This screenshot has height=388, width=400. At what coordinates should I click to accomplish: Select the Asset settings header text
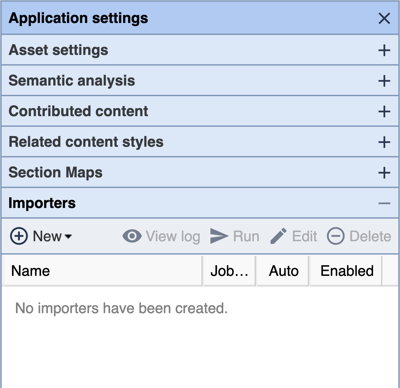[58, 50]
